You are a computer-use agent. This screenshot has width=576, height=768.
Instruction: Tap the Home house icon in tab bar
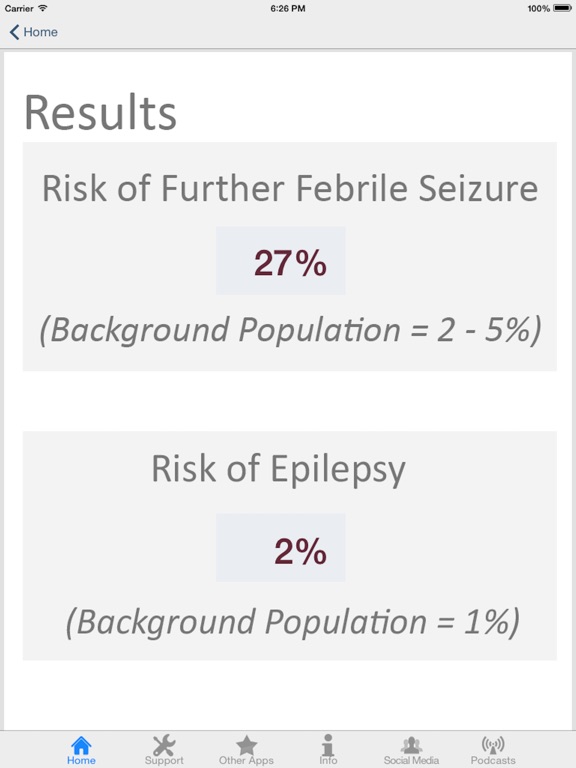(x=81, y=745)
